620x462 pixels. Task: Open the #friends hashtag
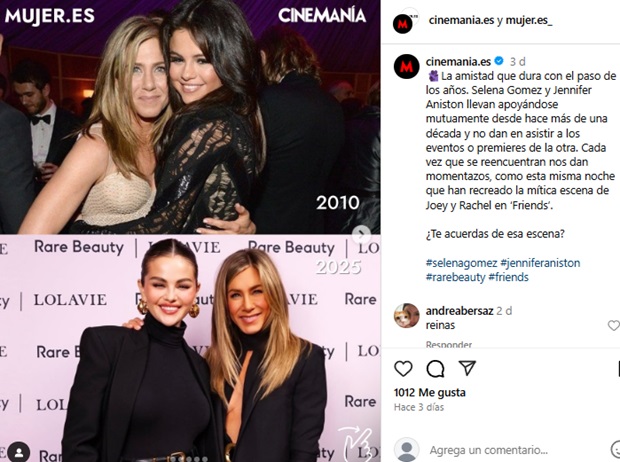(x=508, y=277)
